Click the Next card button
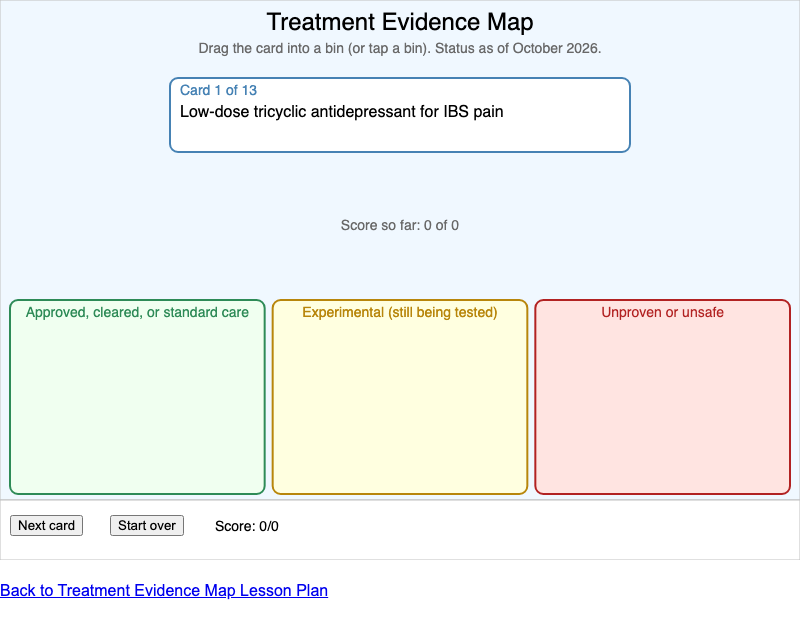The image size is (800, 620). 46,526
